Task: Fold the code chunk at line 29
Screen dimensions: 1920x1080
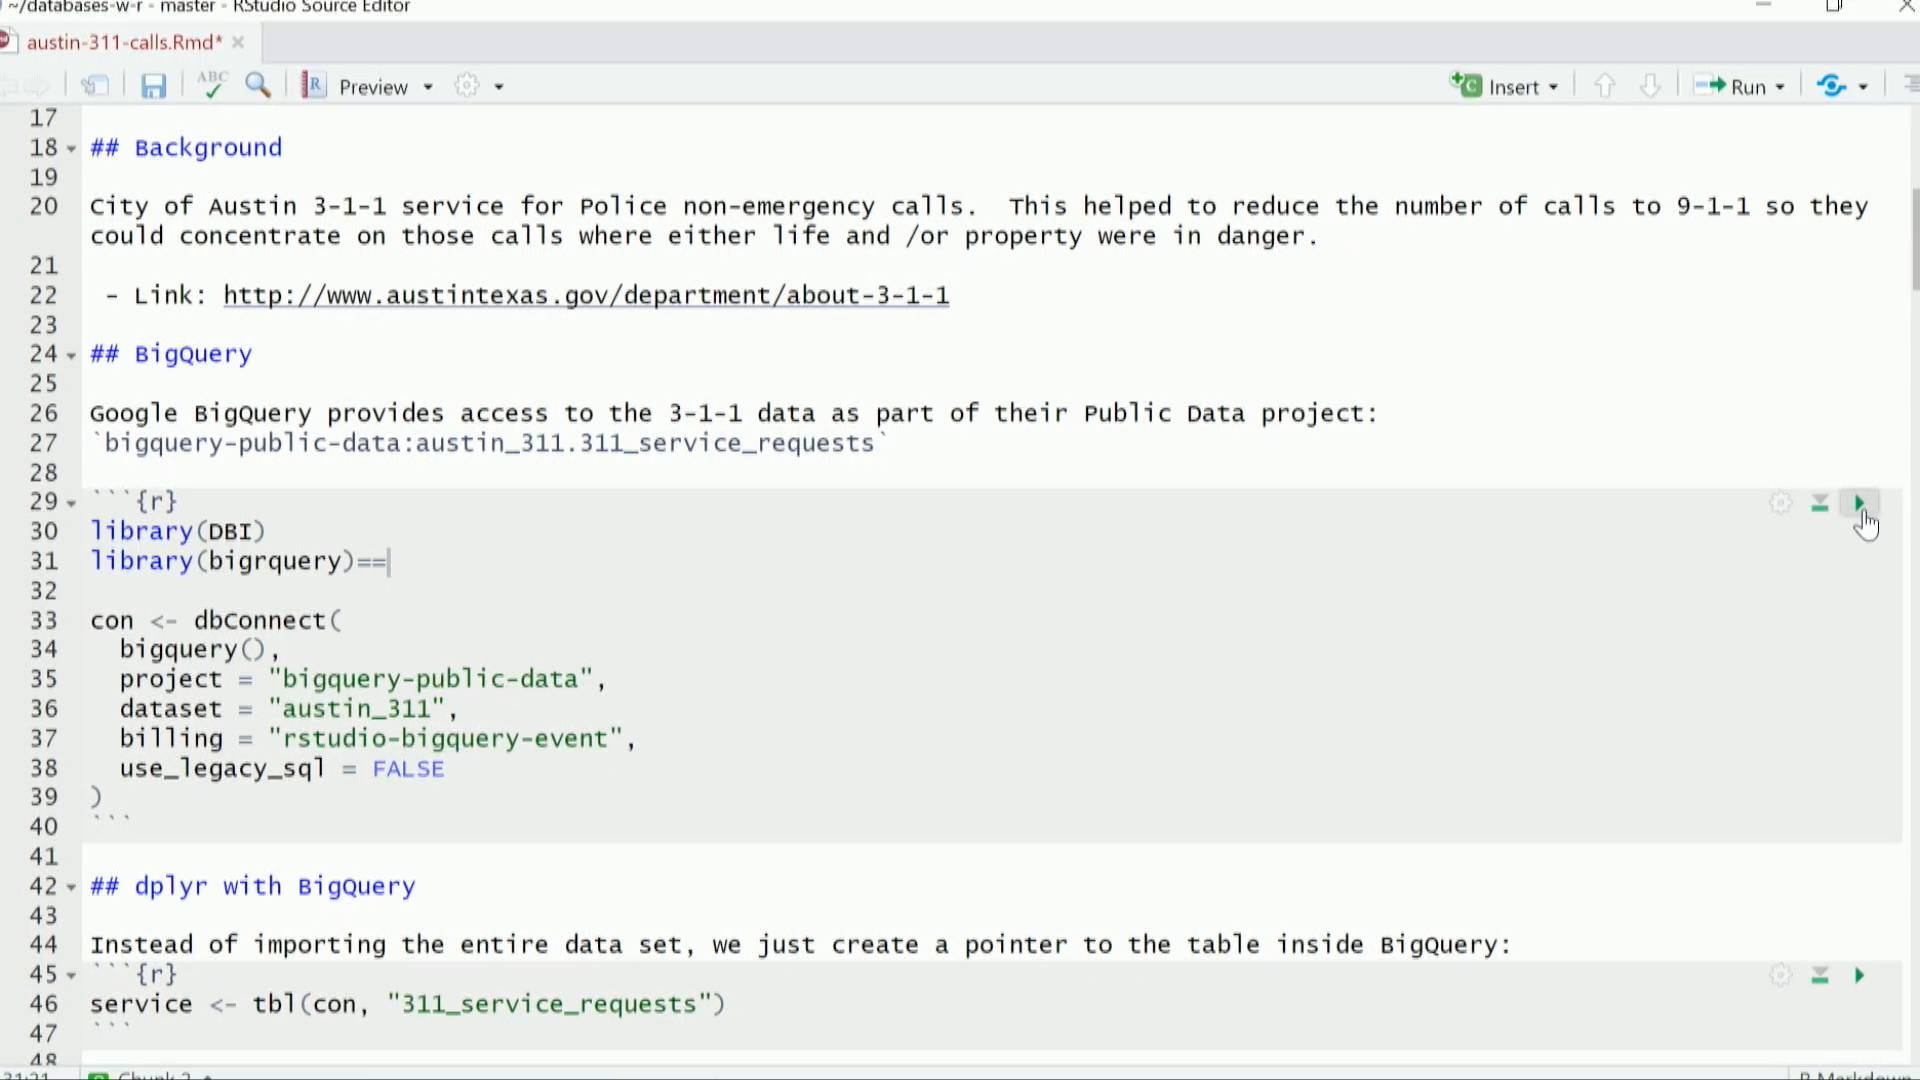Action: point(71,503)
